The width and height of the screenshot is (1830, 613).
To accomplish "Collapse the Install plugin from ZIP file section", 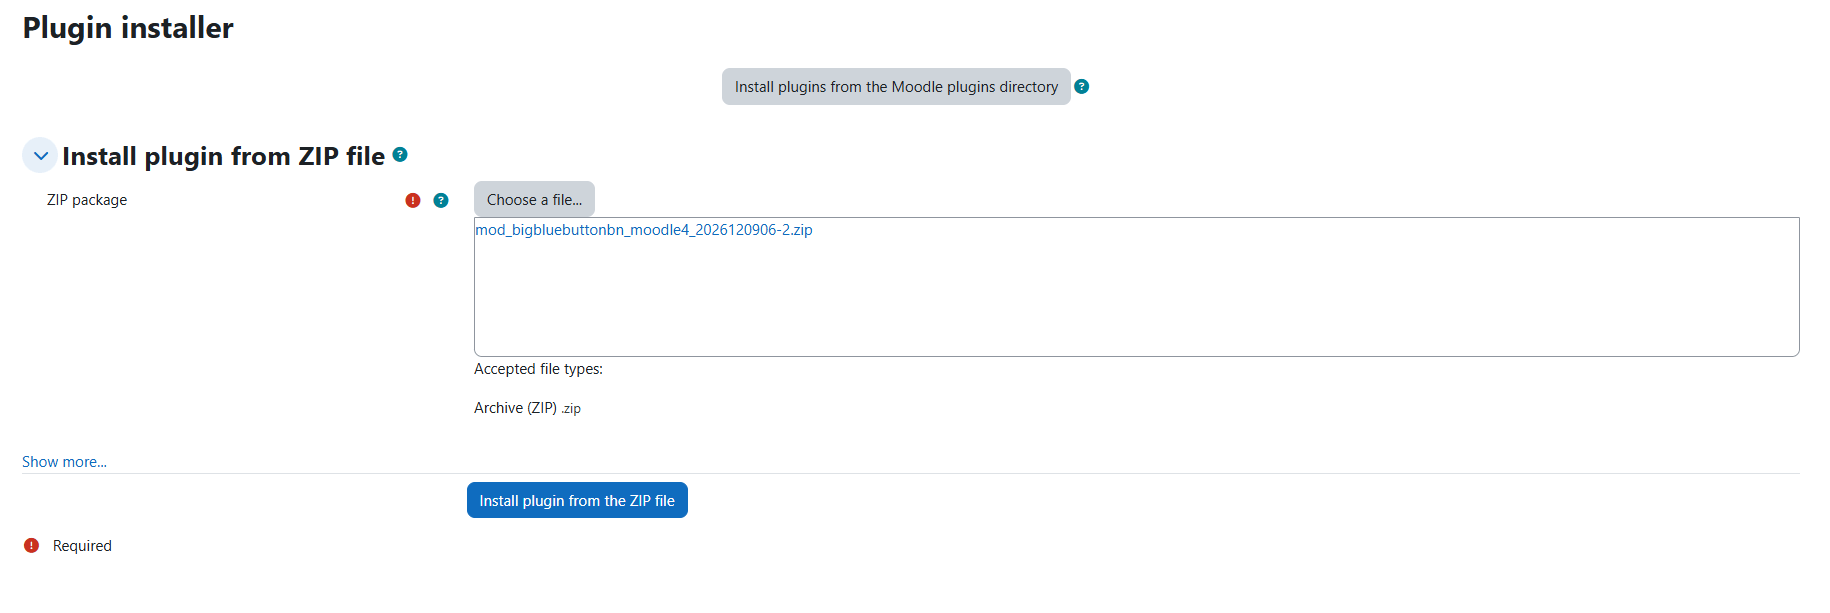I will click(x=40, y=156).
